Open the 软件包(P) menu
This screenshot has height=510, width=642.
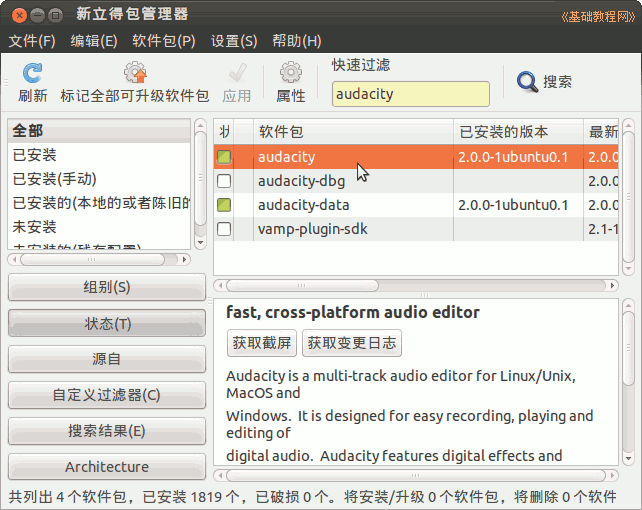click(x=164, y=41)
